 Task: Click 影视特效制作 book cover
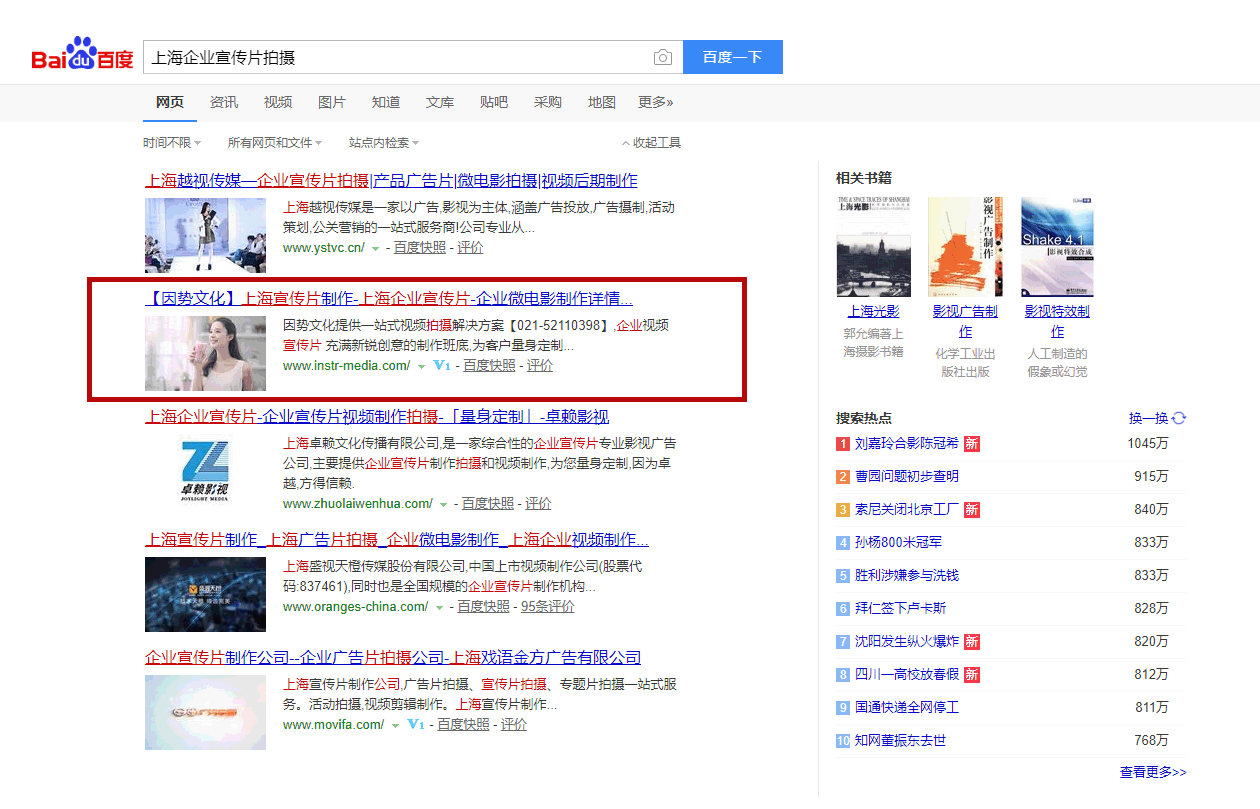[1057, 246]
